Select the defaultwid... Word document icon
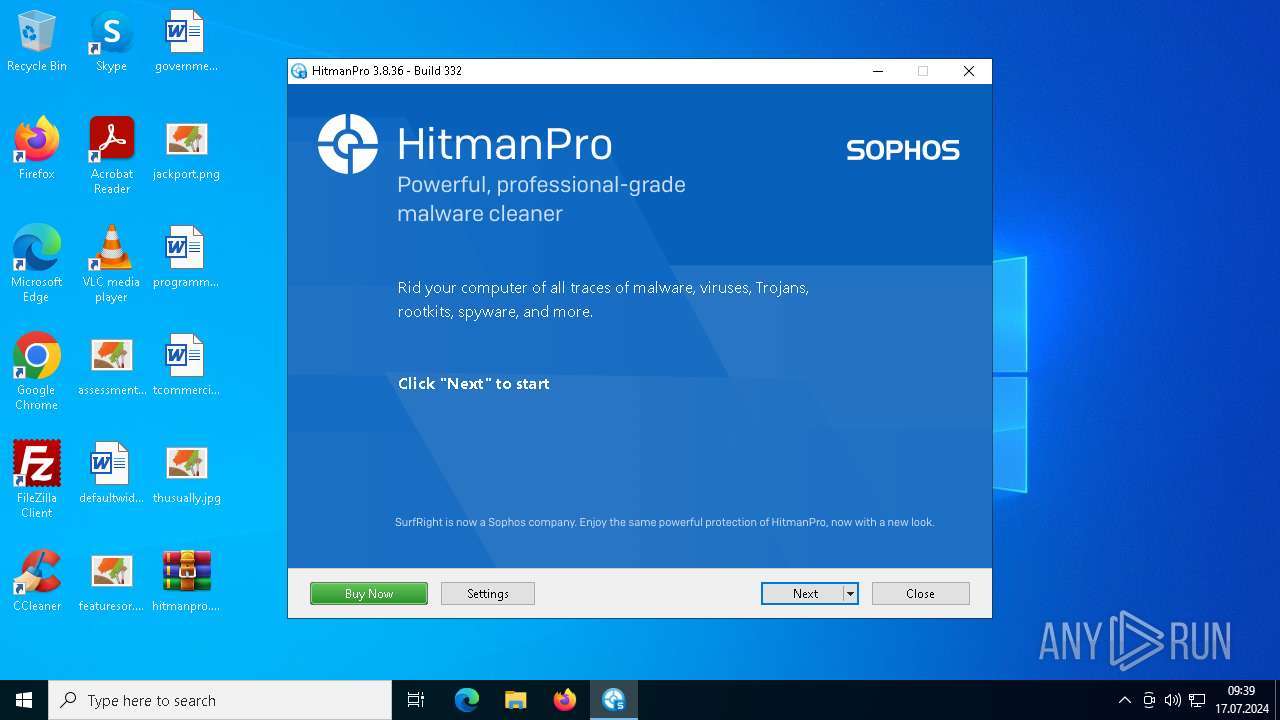1280x720 pixels. 112,474
